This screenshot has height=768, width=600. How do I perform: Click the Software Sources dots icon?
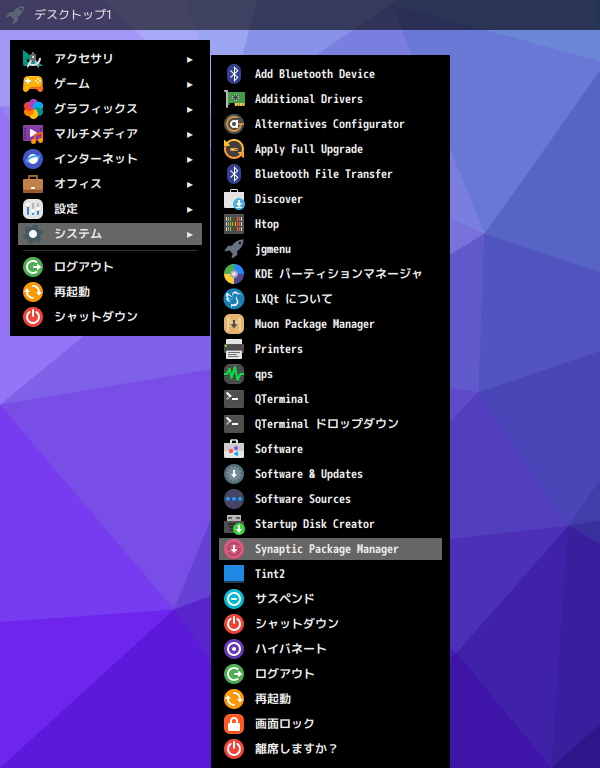point(234,499)
